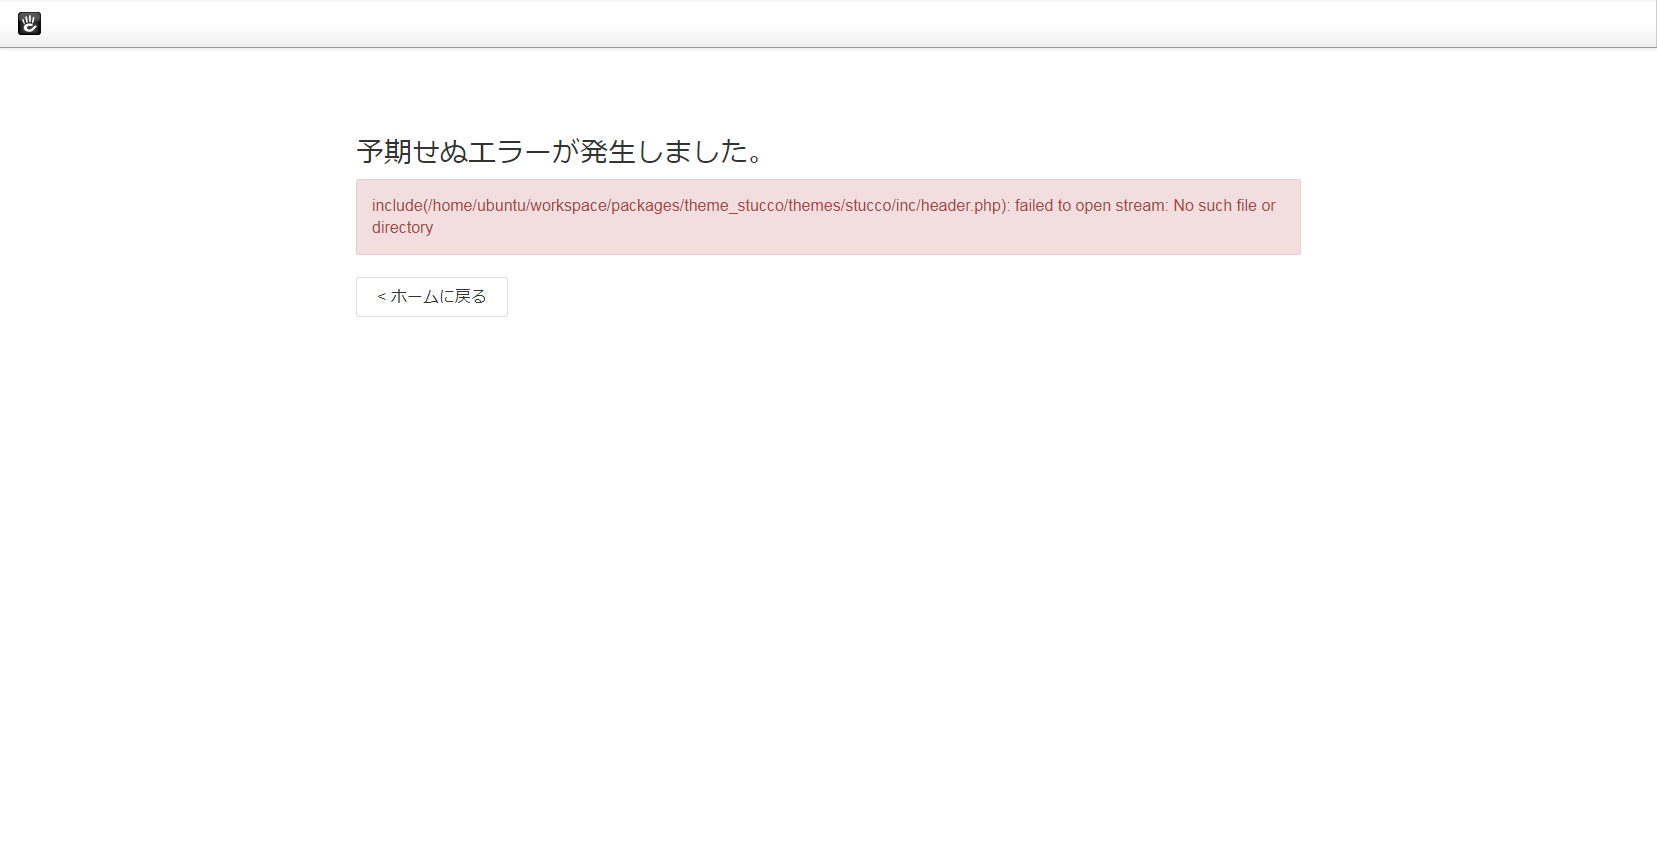Click the header.php include error message text
This screenshot has width=1657, height=855.
click(x=823, y=216)
